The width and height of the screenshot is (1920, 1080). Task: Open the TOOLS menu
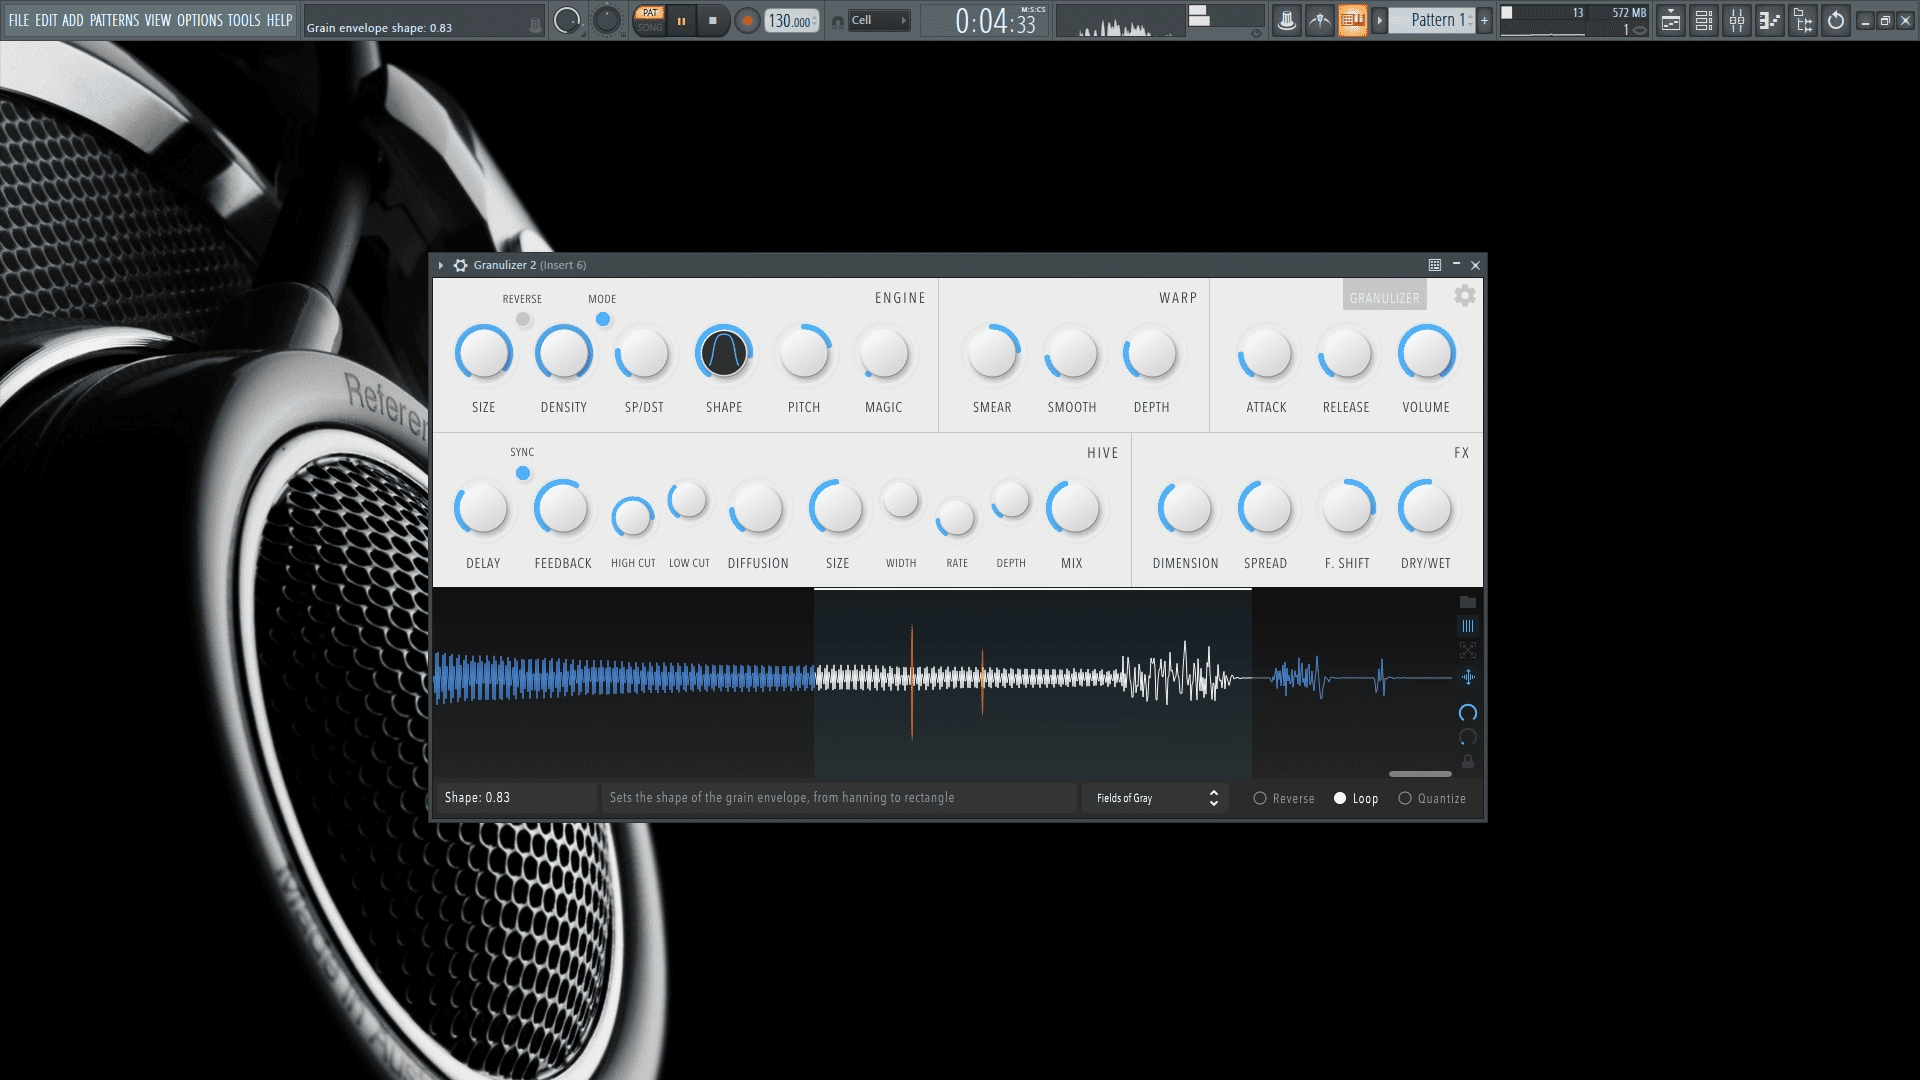243,20
